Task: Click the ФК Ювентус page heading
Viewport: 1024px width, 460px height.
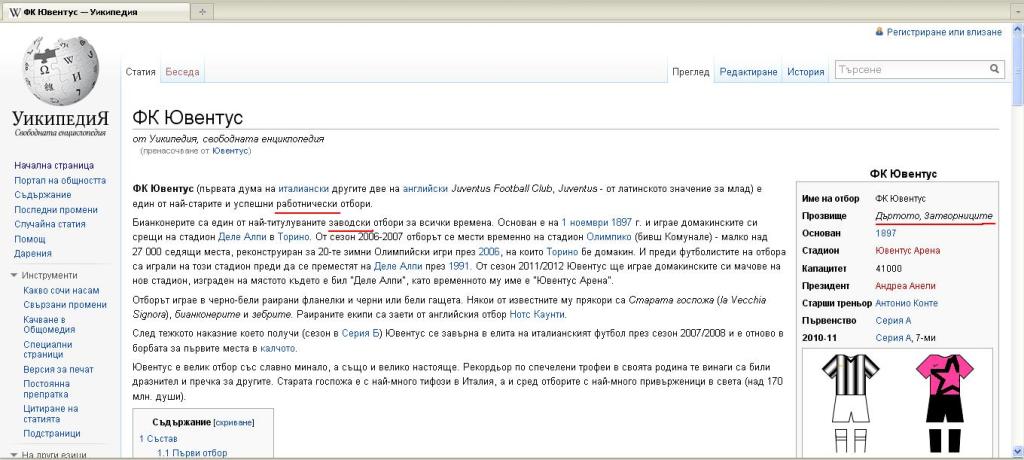Action: point(187,118)
